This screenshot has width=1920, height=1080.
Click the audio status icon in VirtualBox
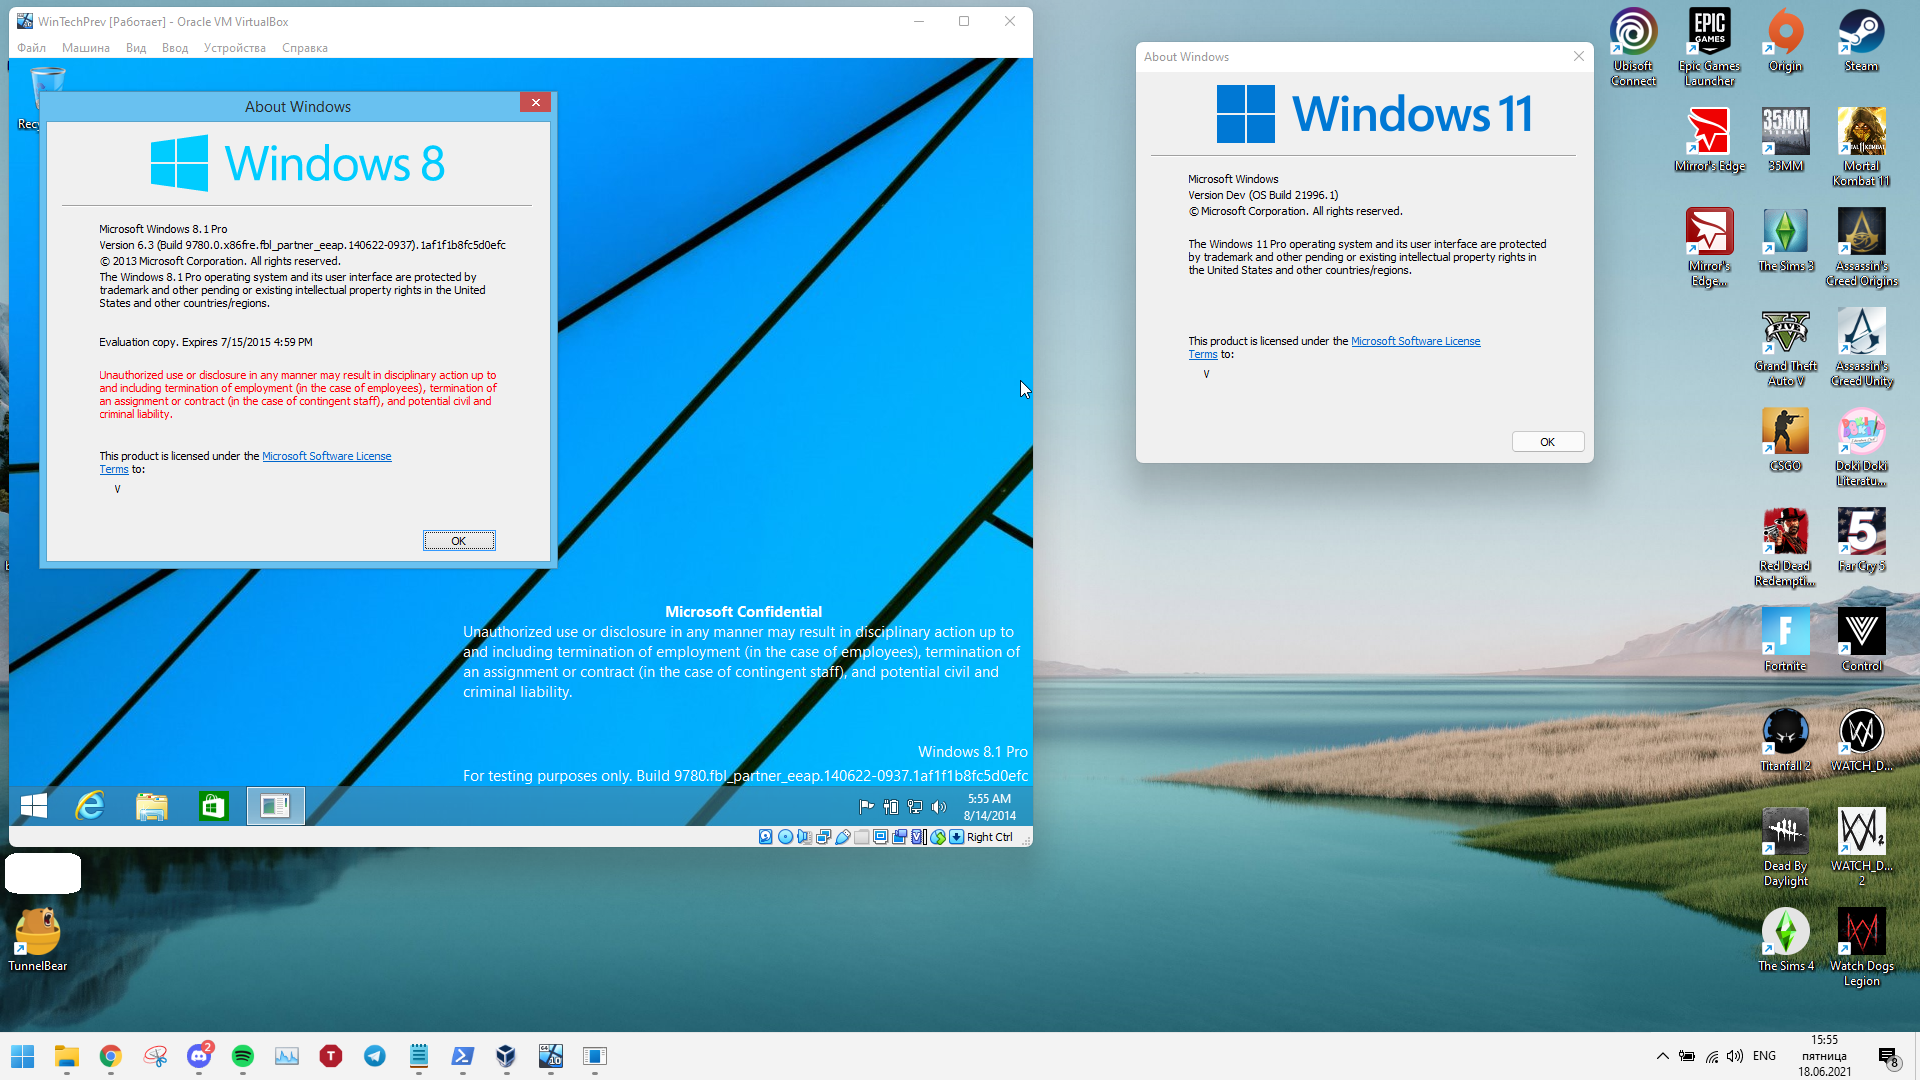pyautogui.click(x=805, y=837)
